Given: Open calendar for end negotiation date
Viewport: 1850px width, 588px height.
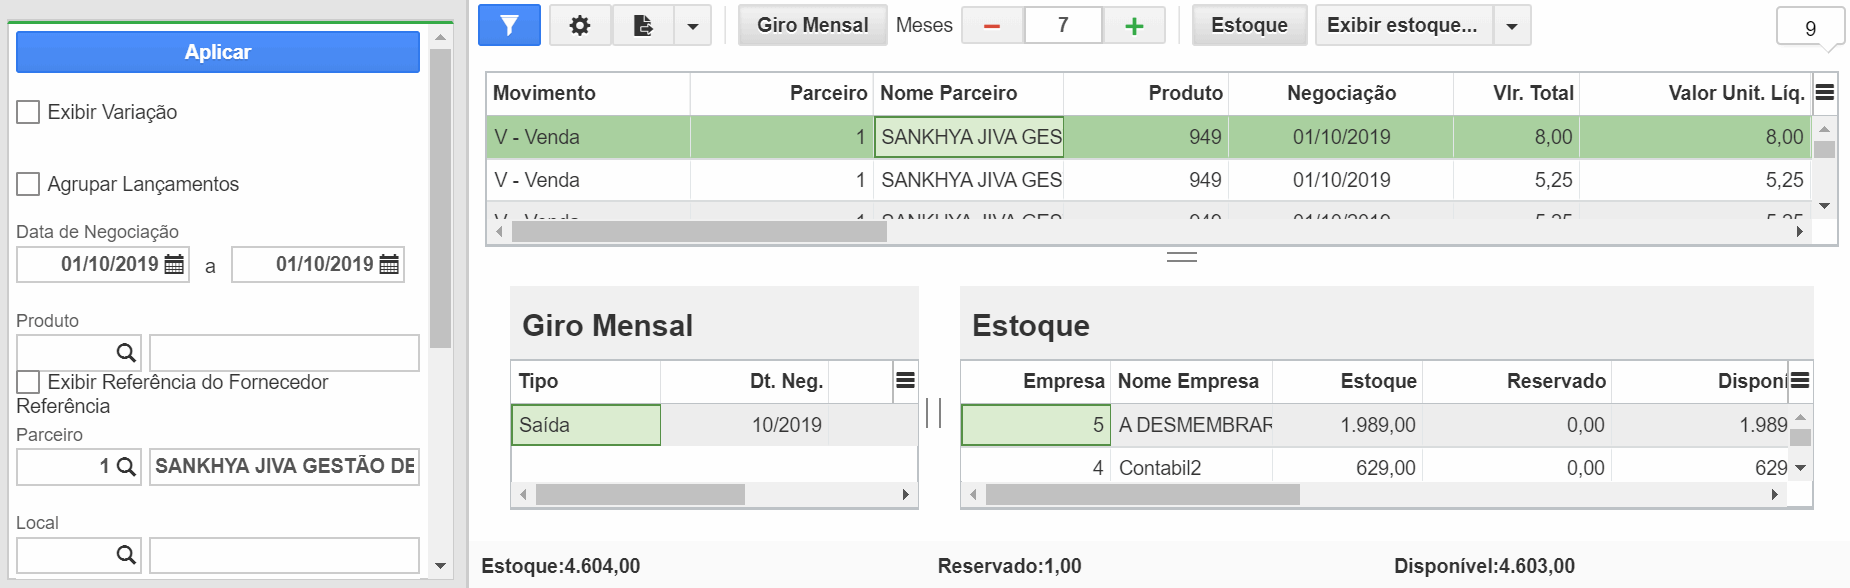Looking at the screenshot, I should (389, 264).
